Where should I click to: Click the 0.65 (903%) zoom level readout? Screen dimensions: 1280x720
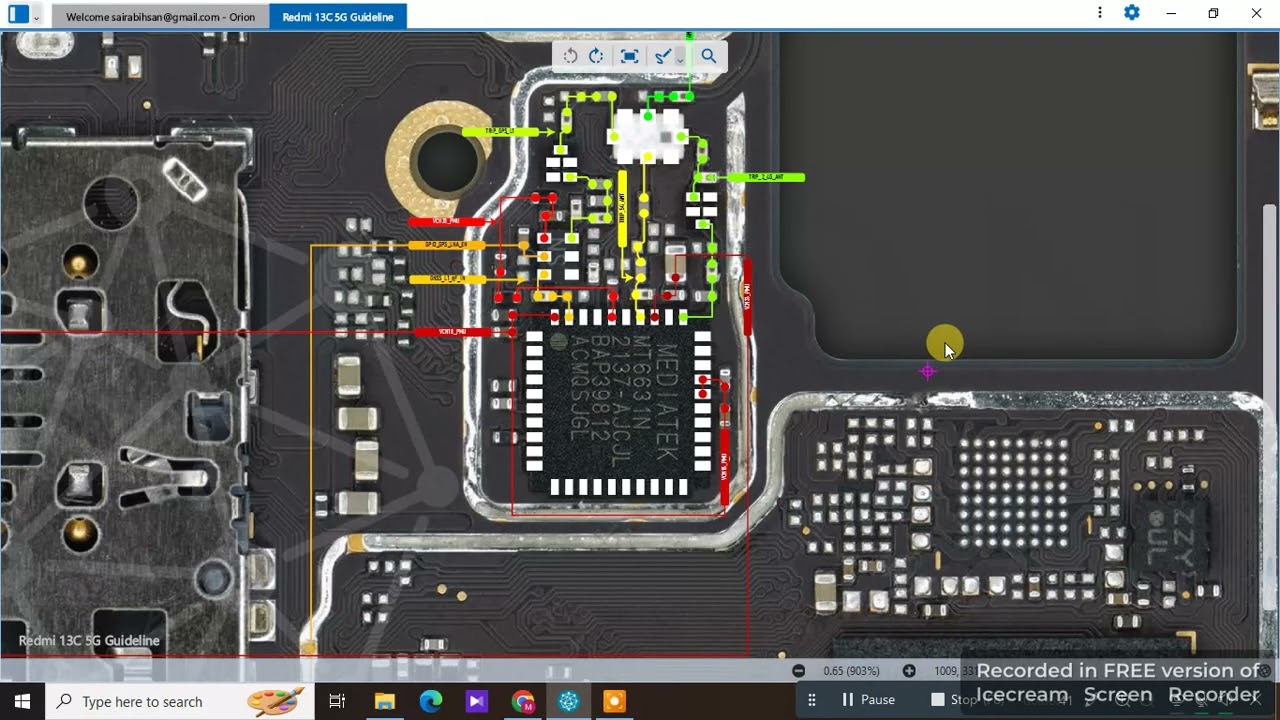[852, 671]
